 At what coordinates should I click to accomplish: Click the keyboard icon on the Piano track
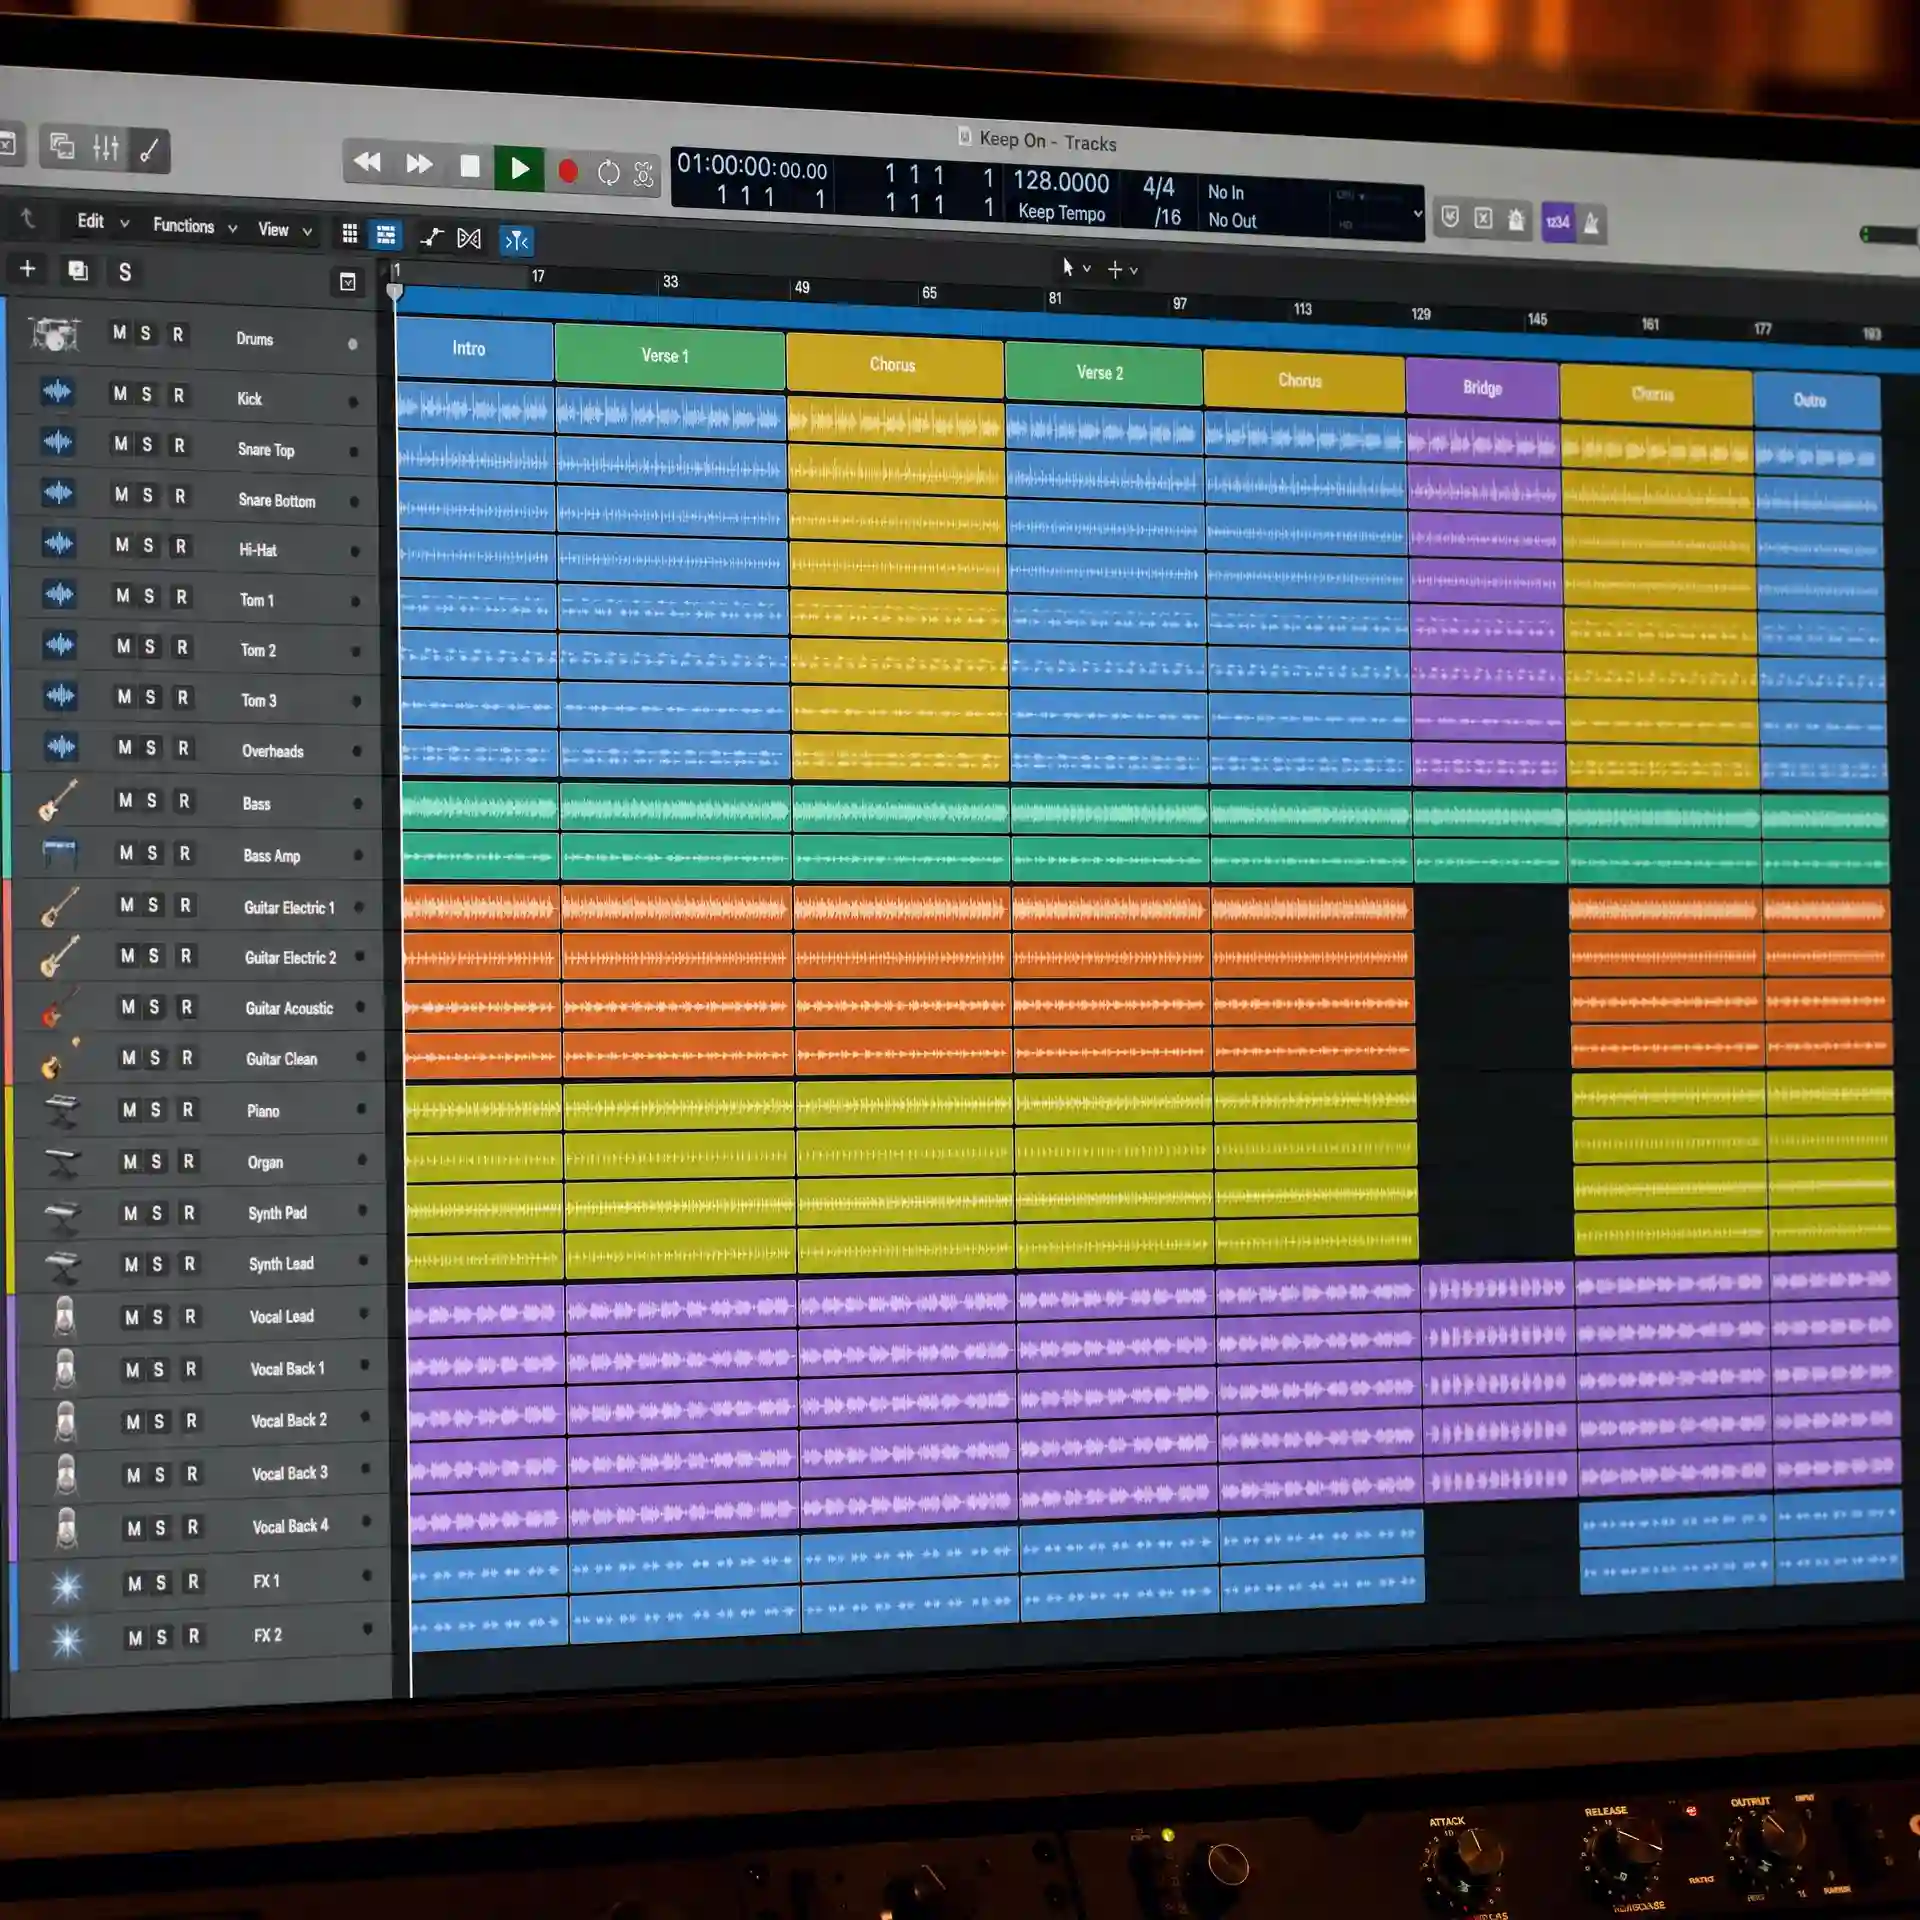pos(62,1111)
